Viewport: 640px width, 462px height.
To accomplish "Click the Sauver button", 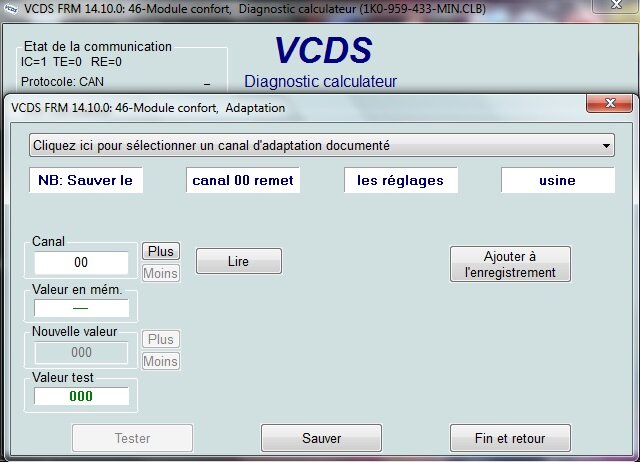I will tap(321, 438).
